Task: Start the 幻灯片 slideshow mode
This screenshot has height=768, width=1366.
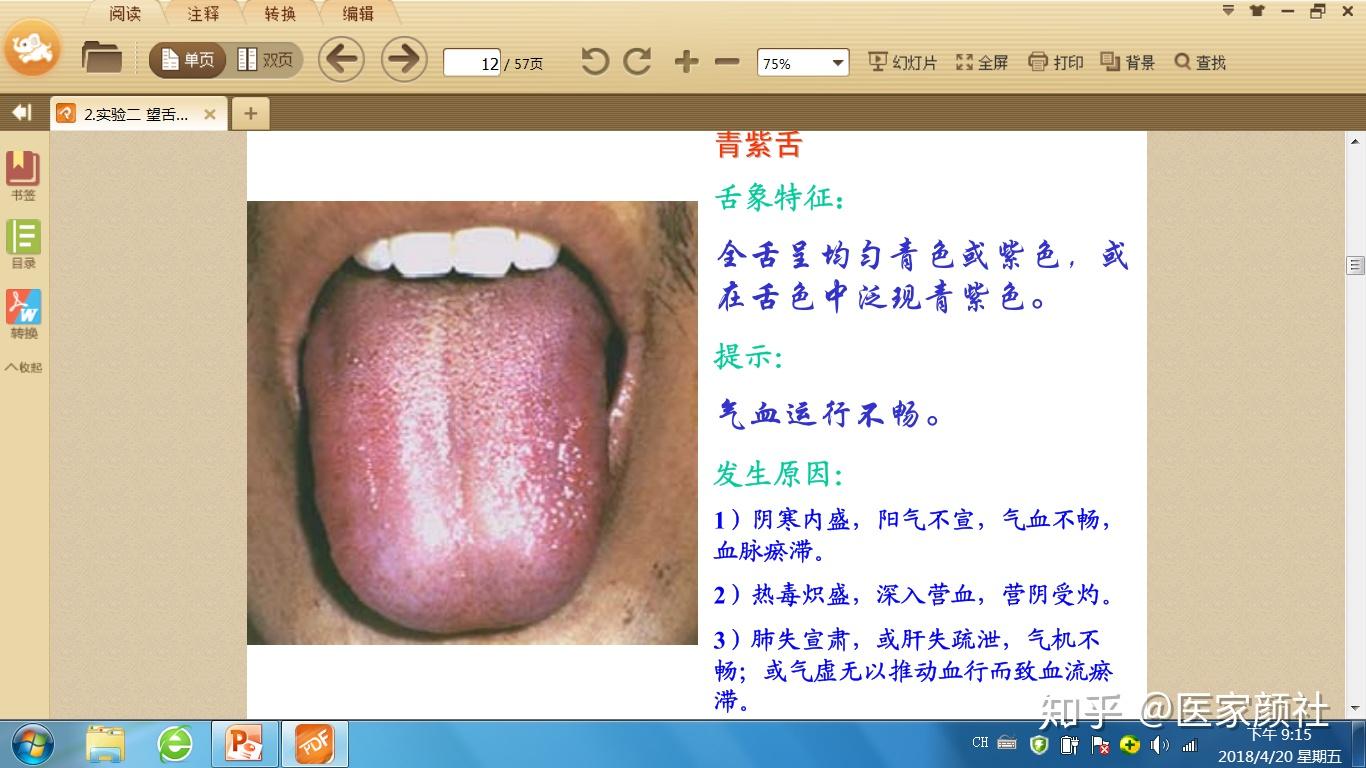Action: click(903, 61)
